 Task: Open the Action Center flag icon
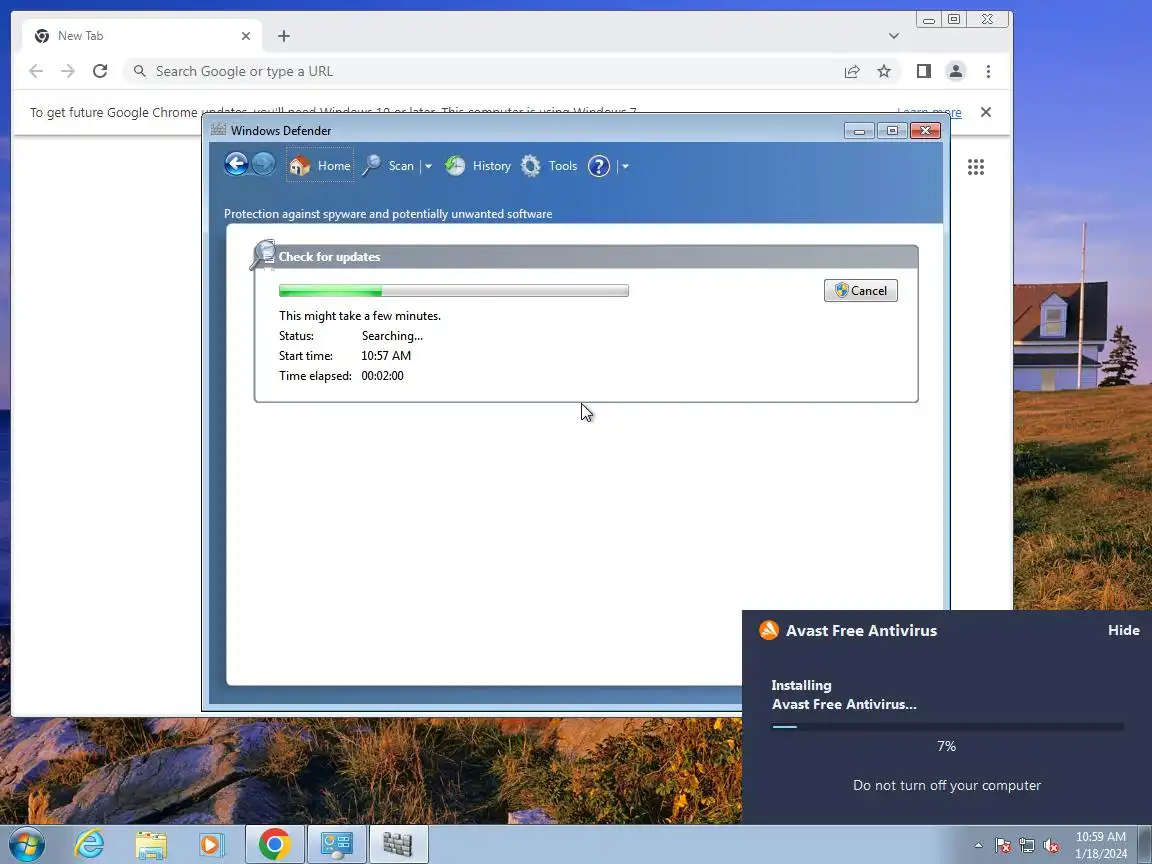pos(1003,846)
